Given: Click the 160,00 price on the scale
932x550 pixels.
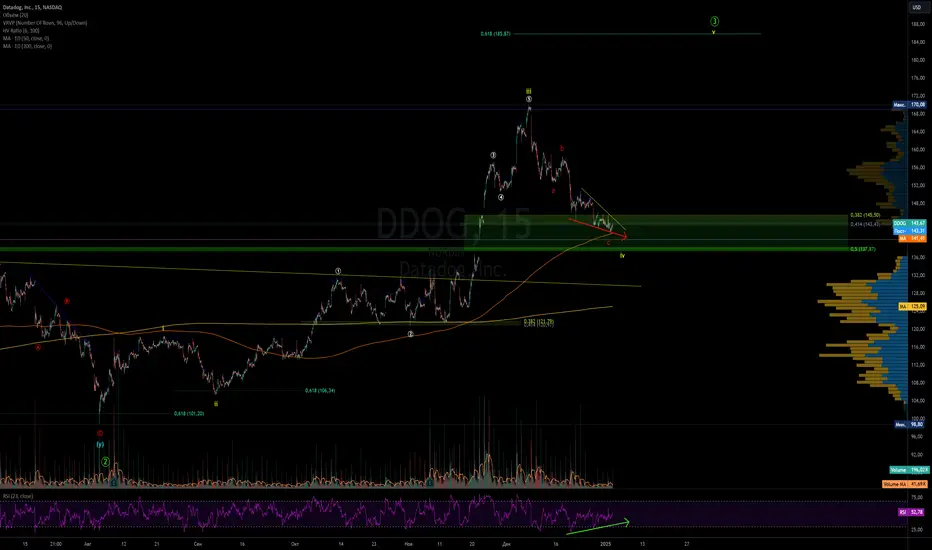Looking at the screenshot, I should tap(918, 150).
